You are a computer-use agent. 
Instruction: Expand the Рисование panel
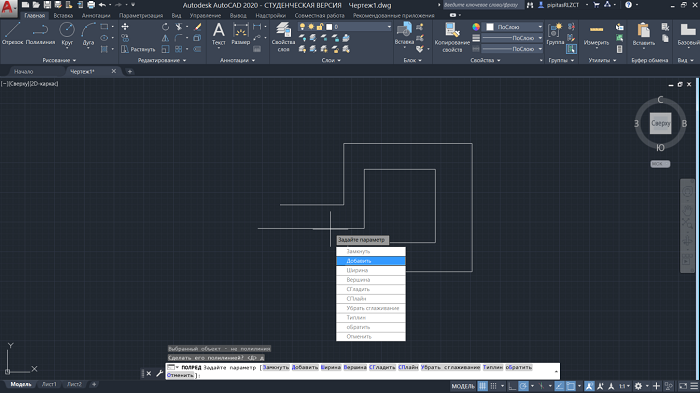pyautogui.click(x=59, y=60)
